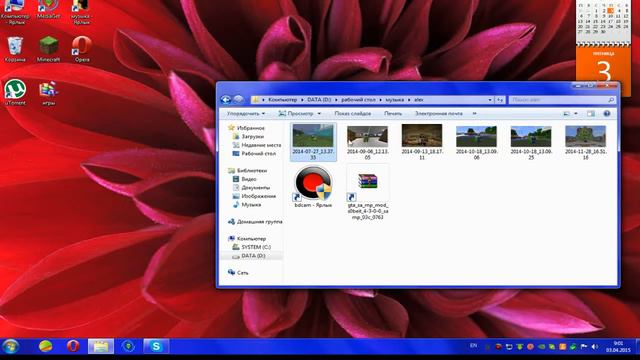The height and width of the screenshot is (360, 640).
Task: Select the gta_sa_mp_mod archive shortcut
Action: coord(367,193)
